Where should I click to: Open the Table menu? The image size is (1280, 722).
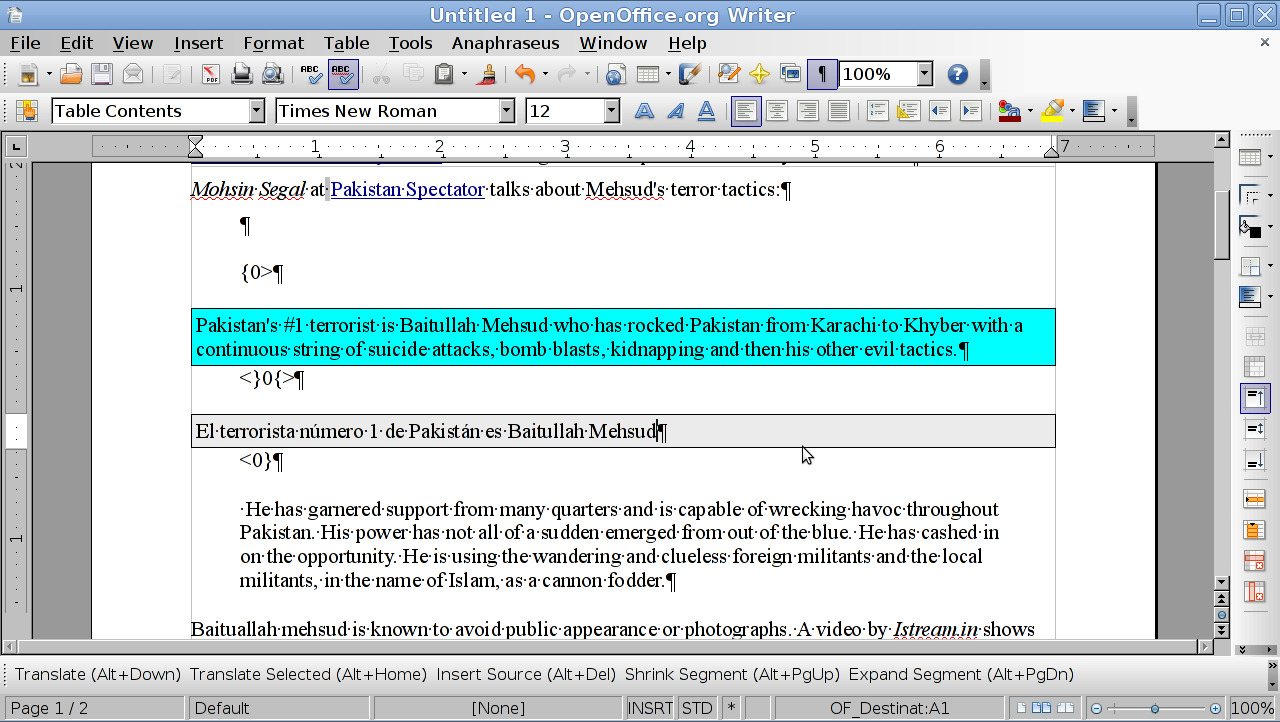click(346, 43)
